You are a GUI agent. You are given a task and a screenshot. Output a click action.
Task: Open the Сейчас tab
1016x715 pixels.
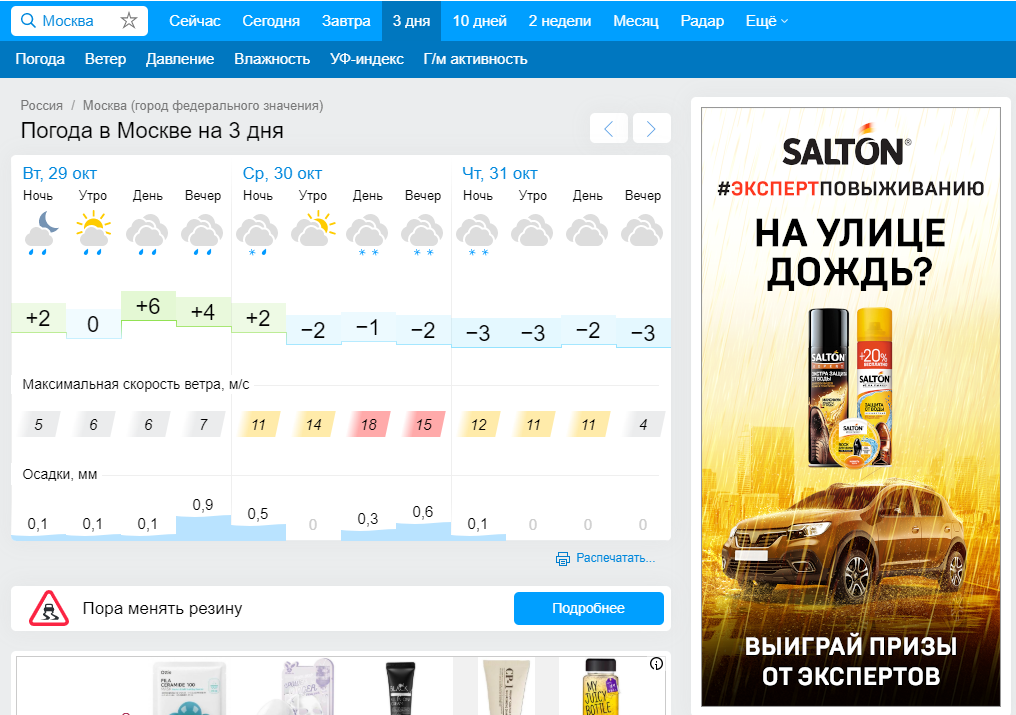tap(195, 21)
